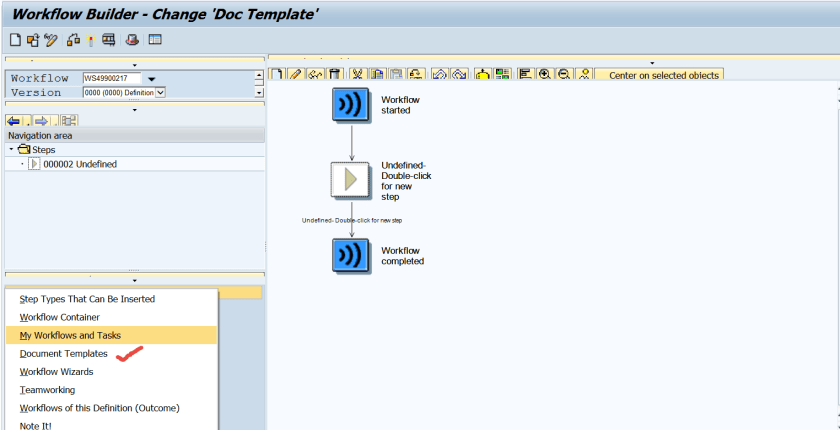Click collapse arrow above the Workflow field
The image size is (840, 430).
pos(134,65)
